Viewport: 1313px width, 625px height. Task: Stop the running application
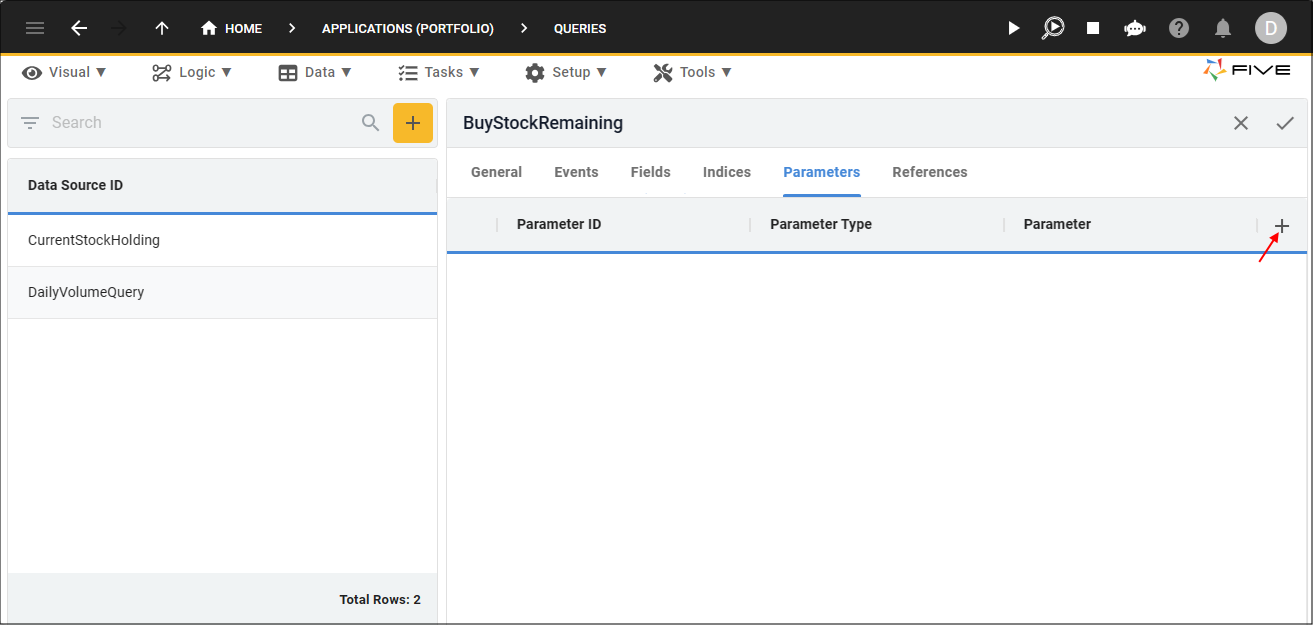point(1093,28)
